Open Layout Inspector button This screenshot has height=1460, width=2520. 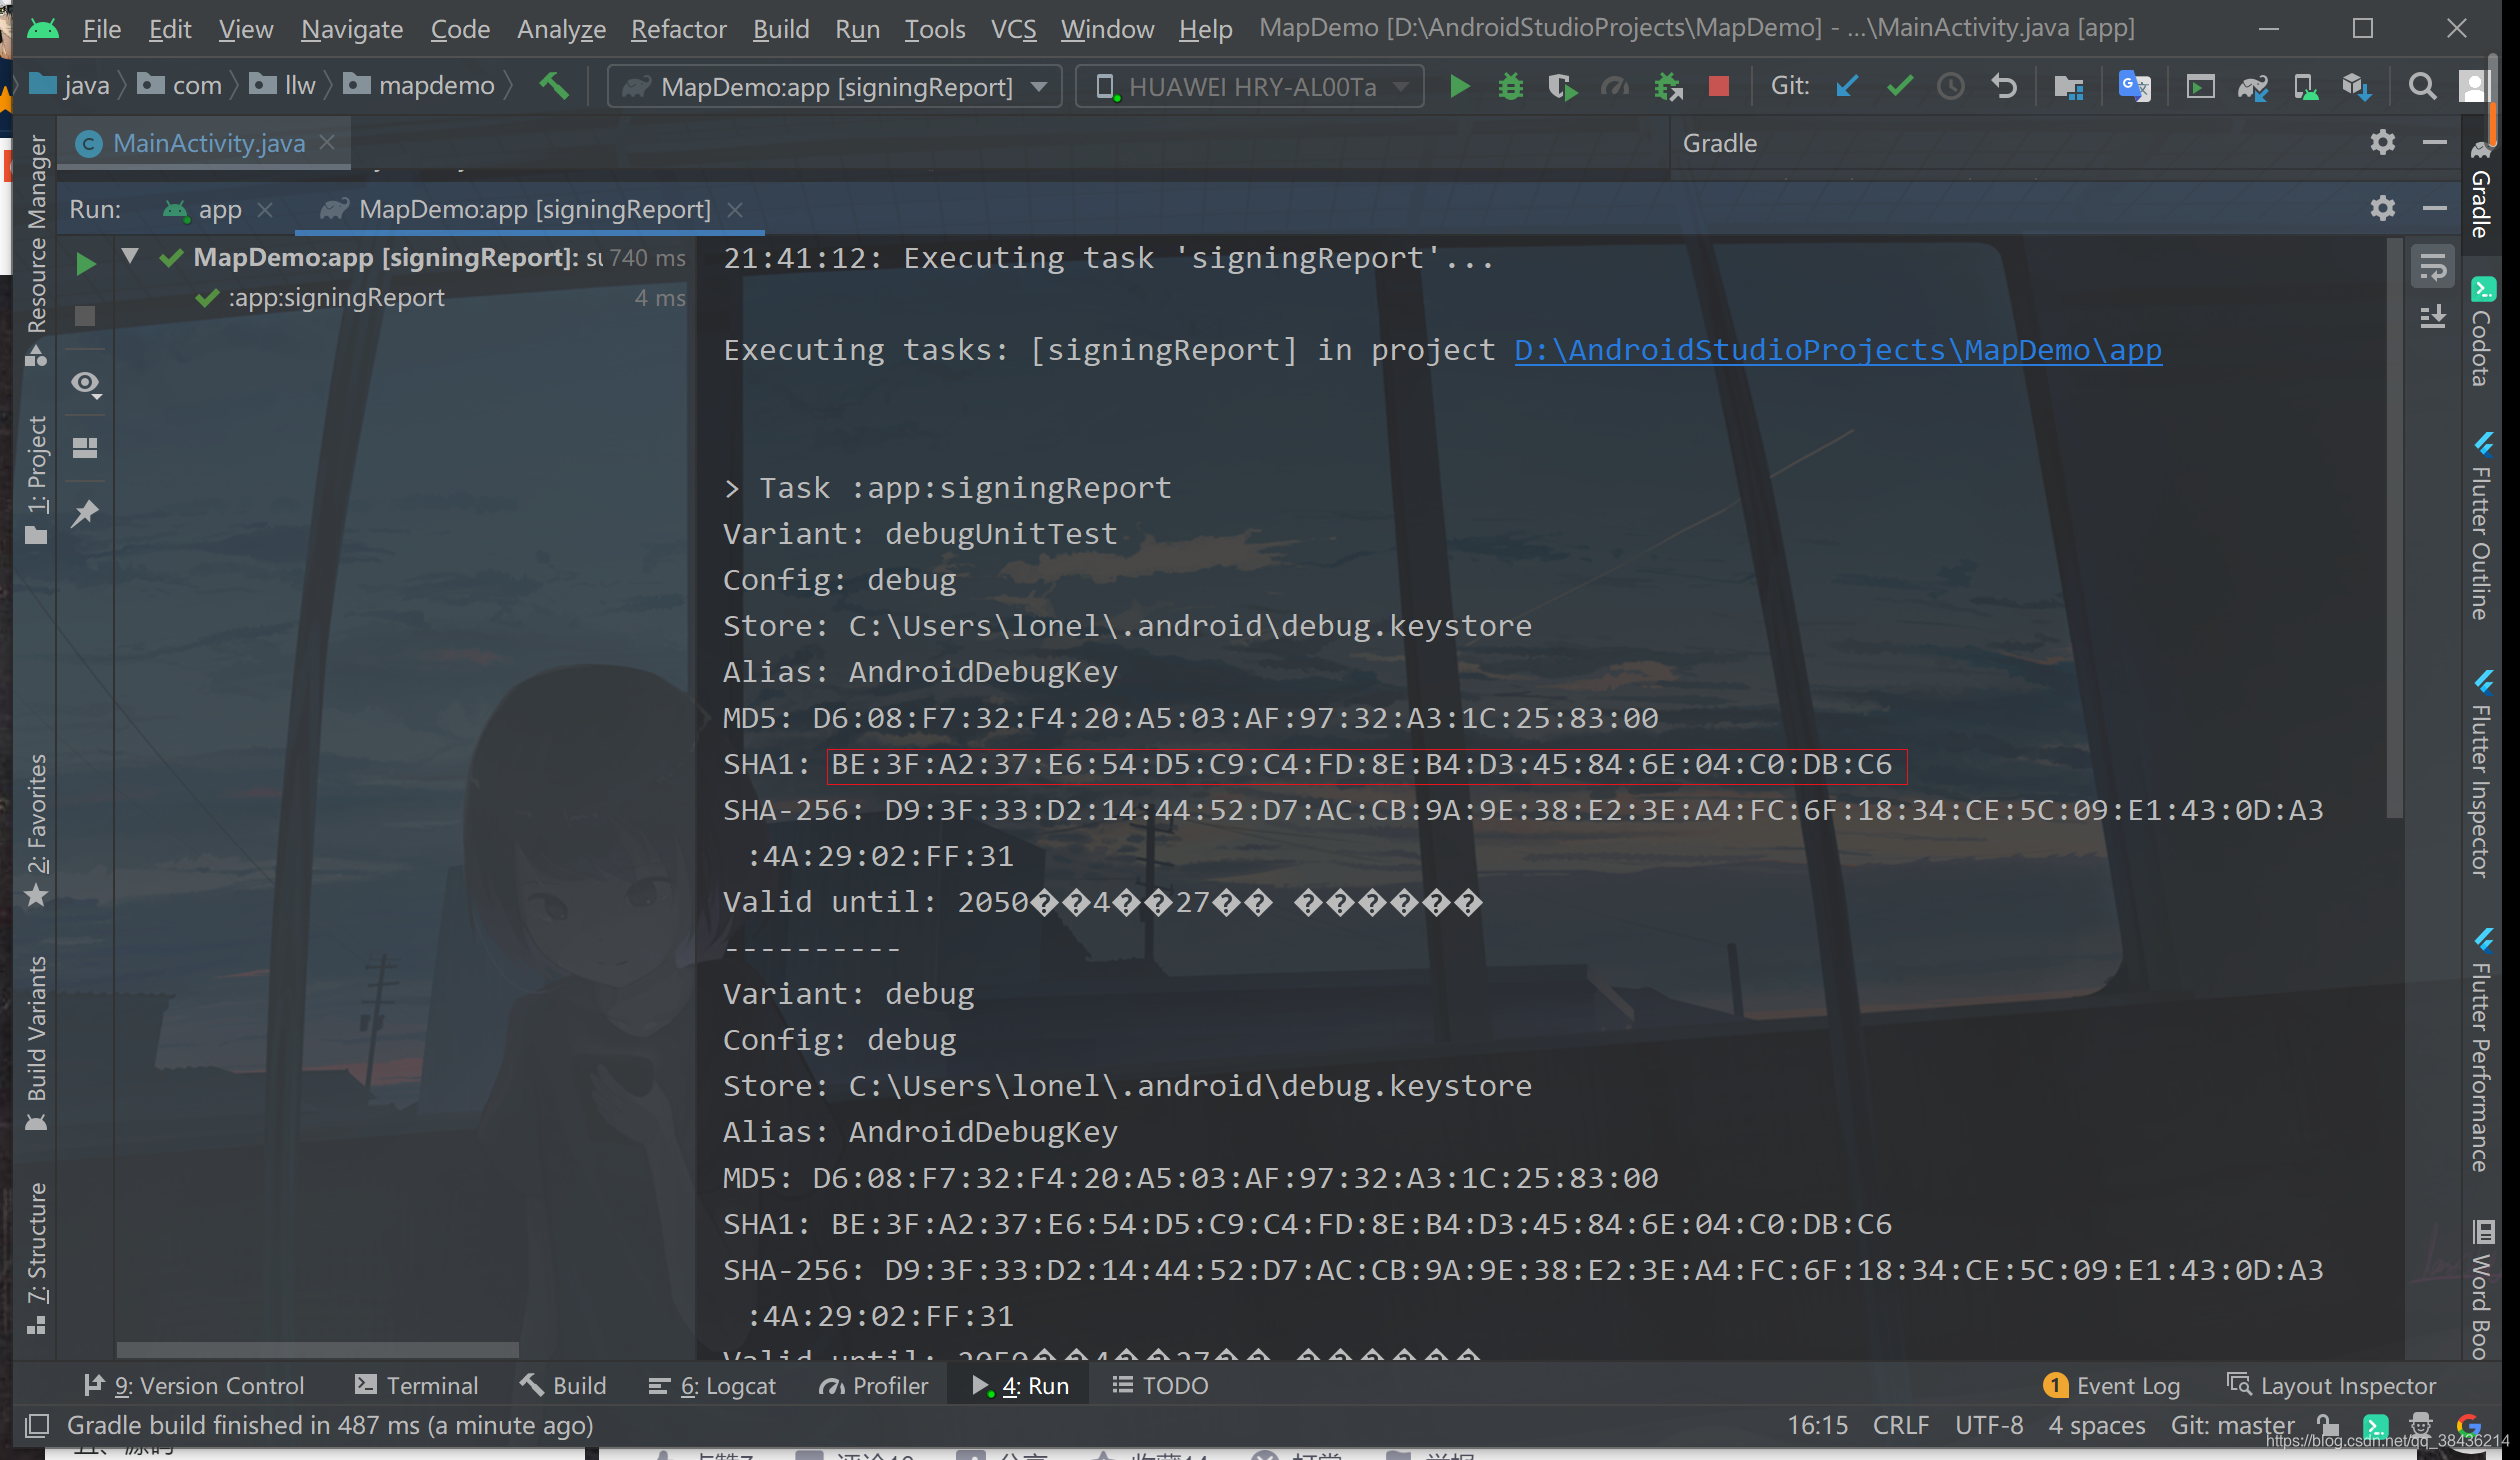(2331, 1385)
